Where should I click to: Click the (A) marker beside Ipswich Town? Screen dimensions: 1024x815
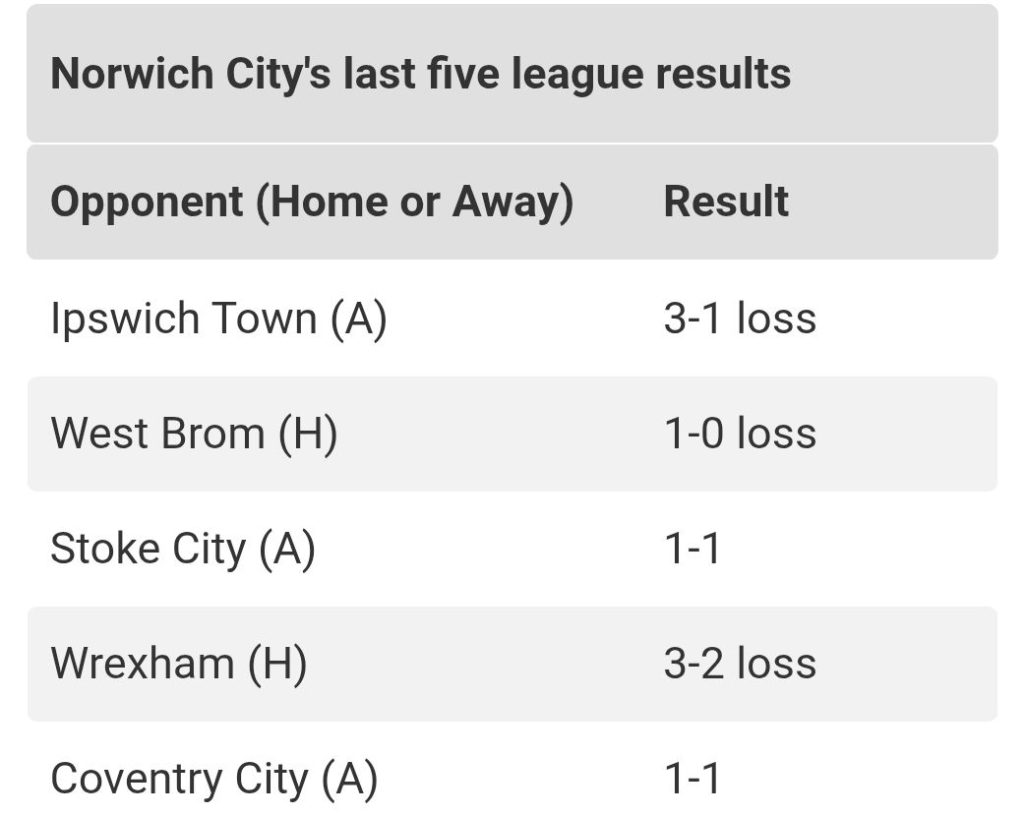pyautogui.click(x=357, y=319)
